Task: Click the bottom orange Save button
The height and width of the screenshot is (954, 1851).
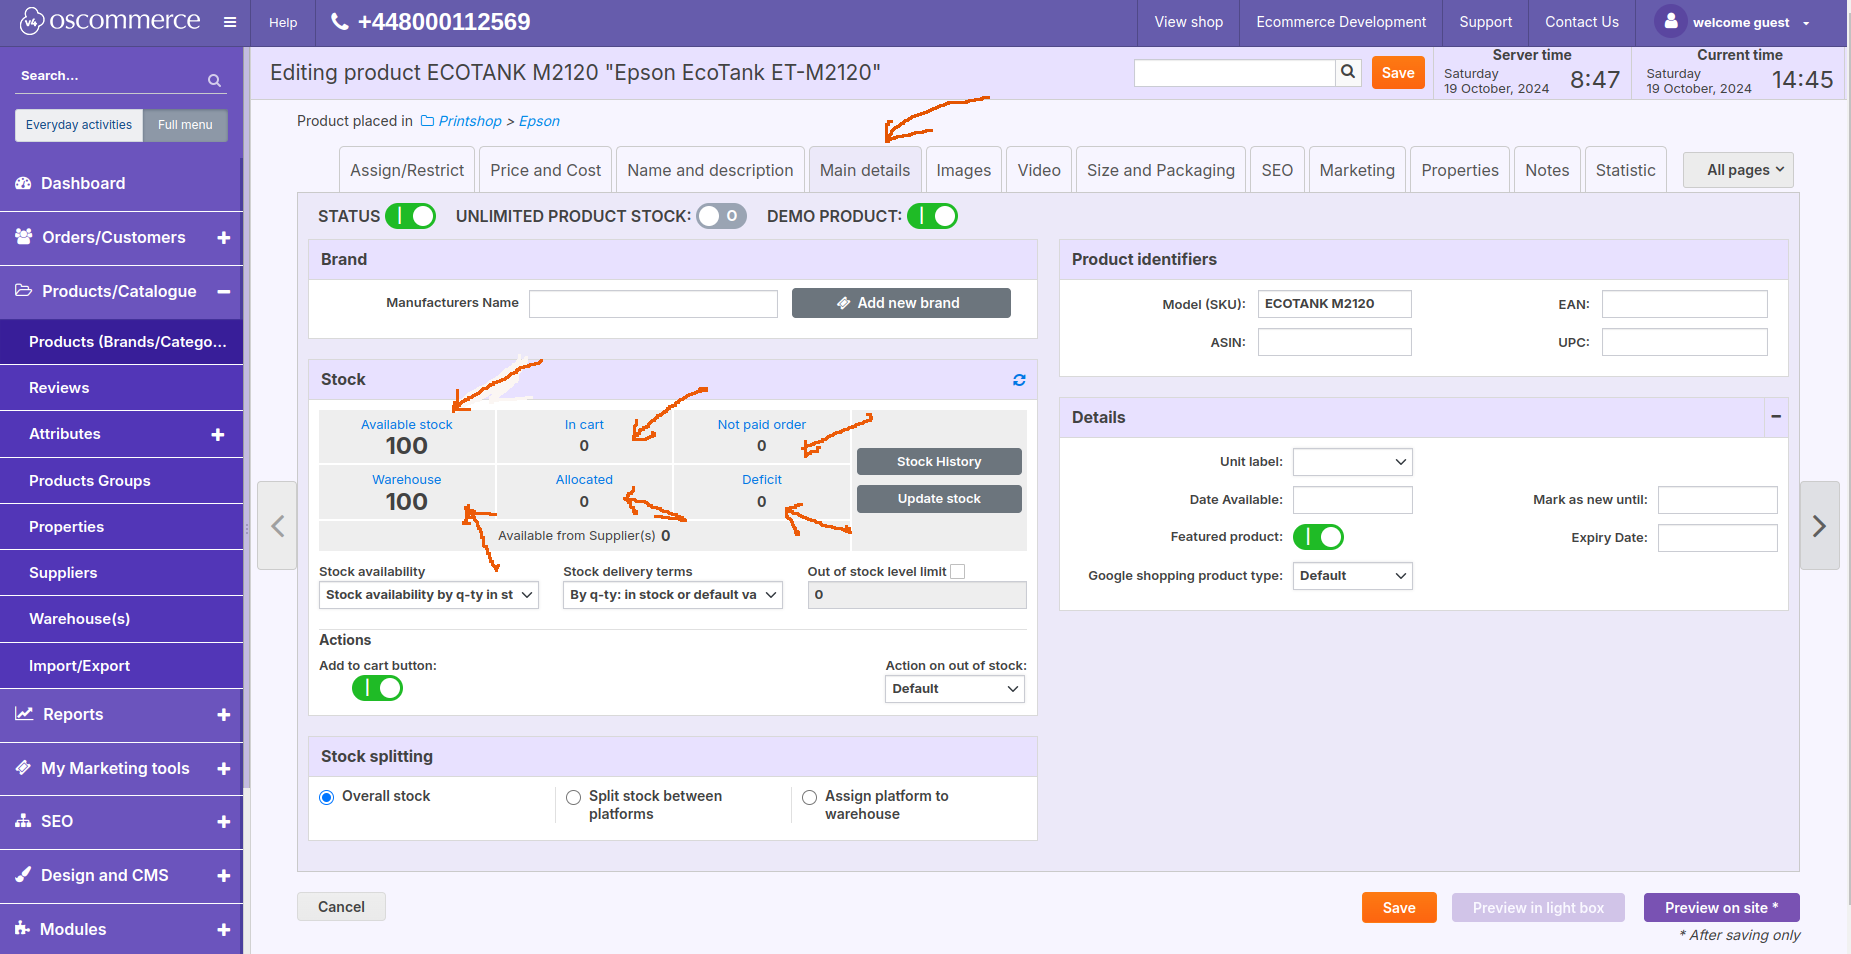Action: pyautogui.click(x=1399, y=908)
